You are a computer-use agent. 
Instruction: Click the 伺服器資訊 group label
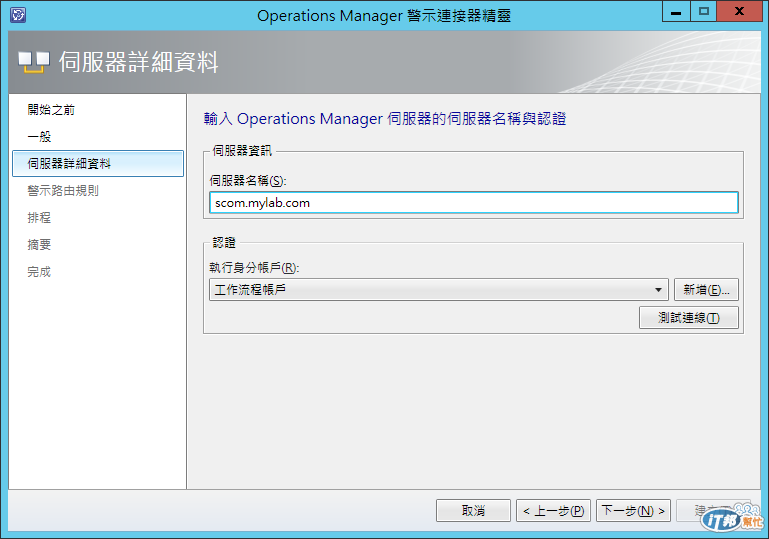point(242,151)
